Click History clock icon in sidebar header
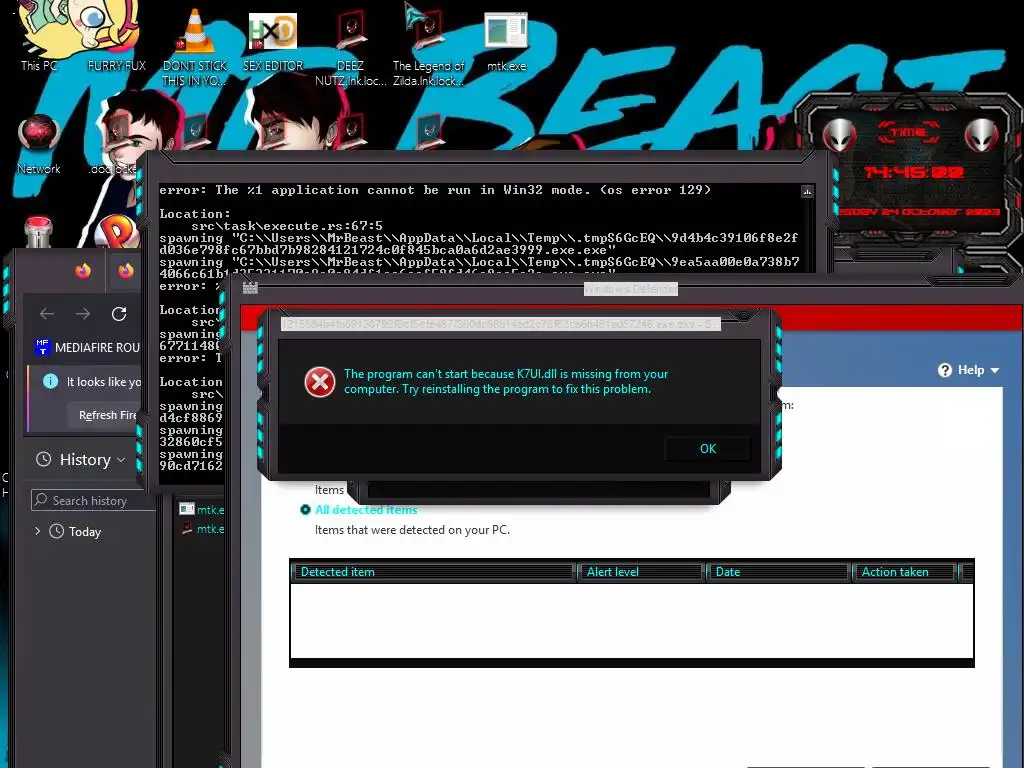The image size is (1024, 768). (x=43, y=459)
